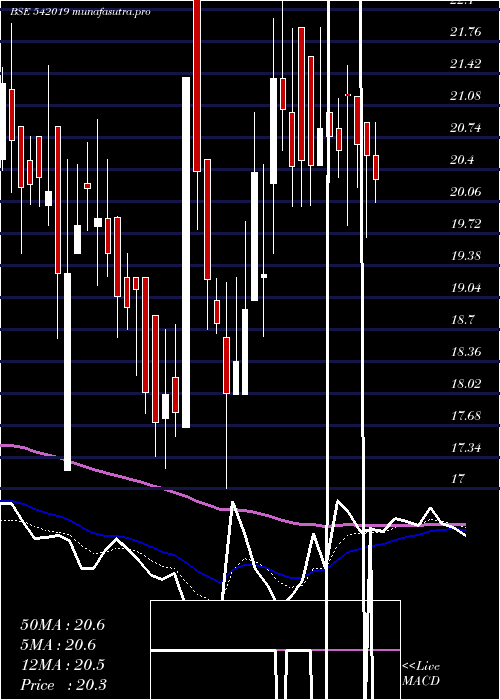Image resolution: width=500 pixels, height=700 pixels.
Task: Select the 20.4 price axis label
Action: [x=462, y=160]
